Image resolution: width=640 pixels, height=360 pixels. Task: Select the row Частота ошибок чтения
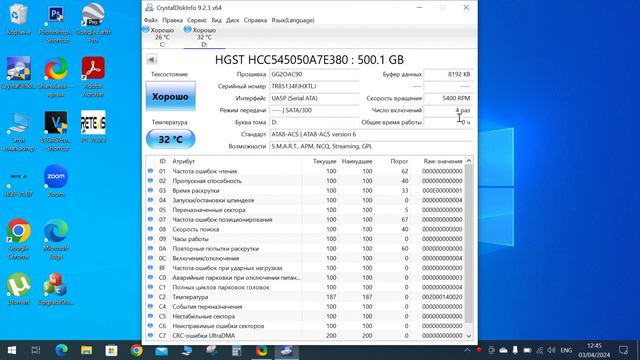[x=305, y=171]
